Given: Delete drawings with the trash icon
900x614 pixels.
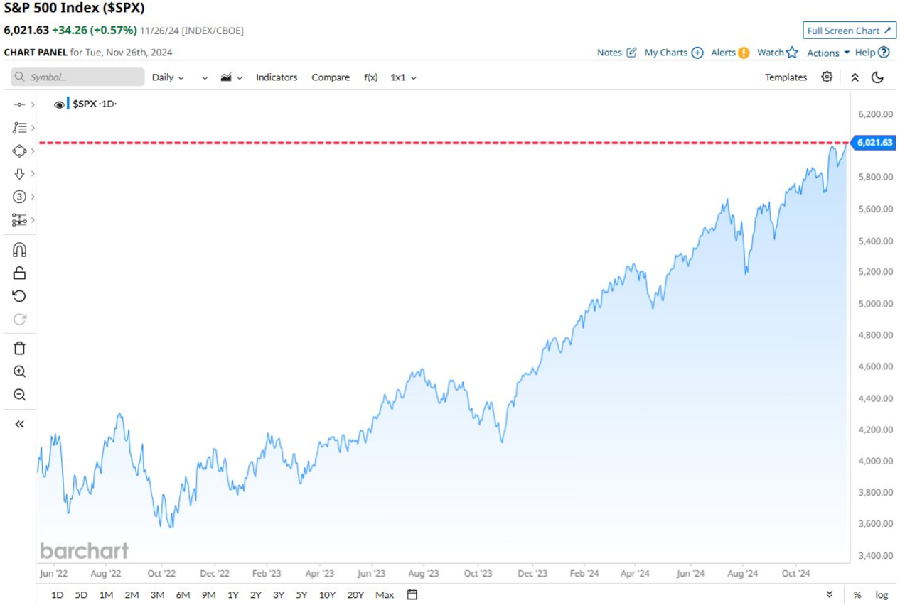Looking at the screenshot, I should pyautogui.click(x=19, y=348).
